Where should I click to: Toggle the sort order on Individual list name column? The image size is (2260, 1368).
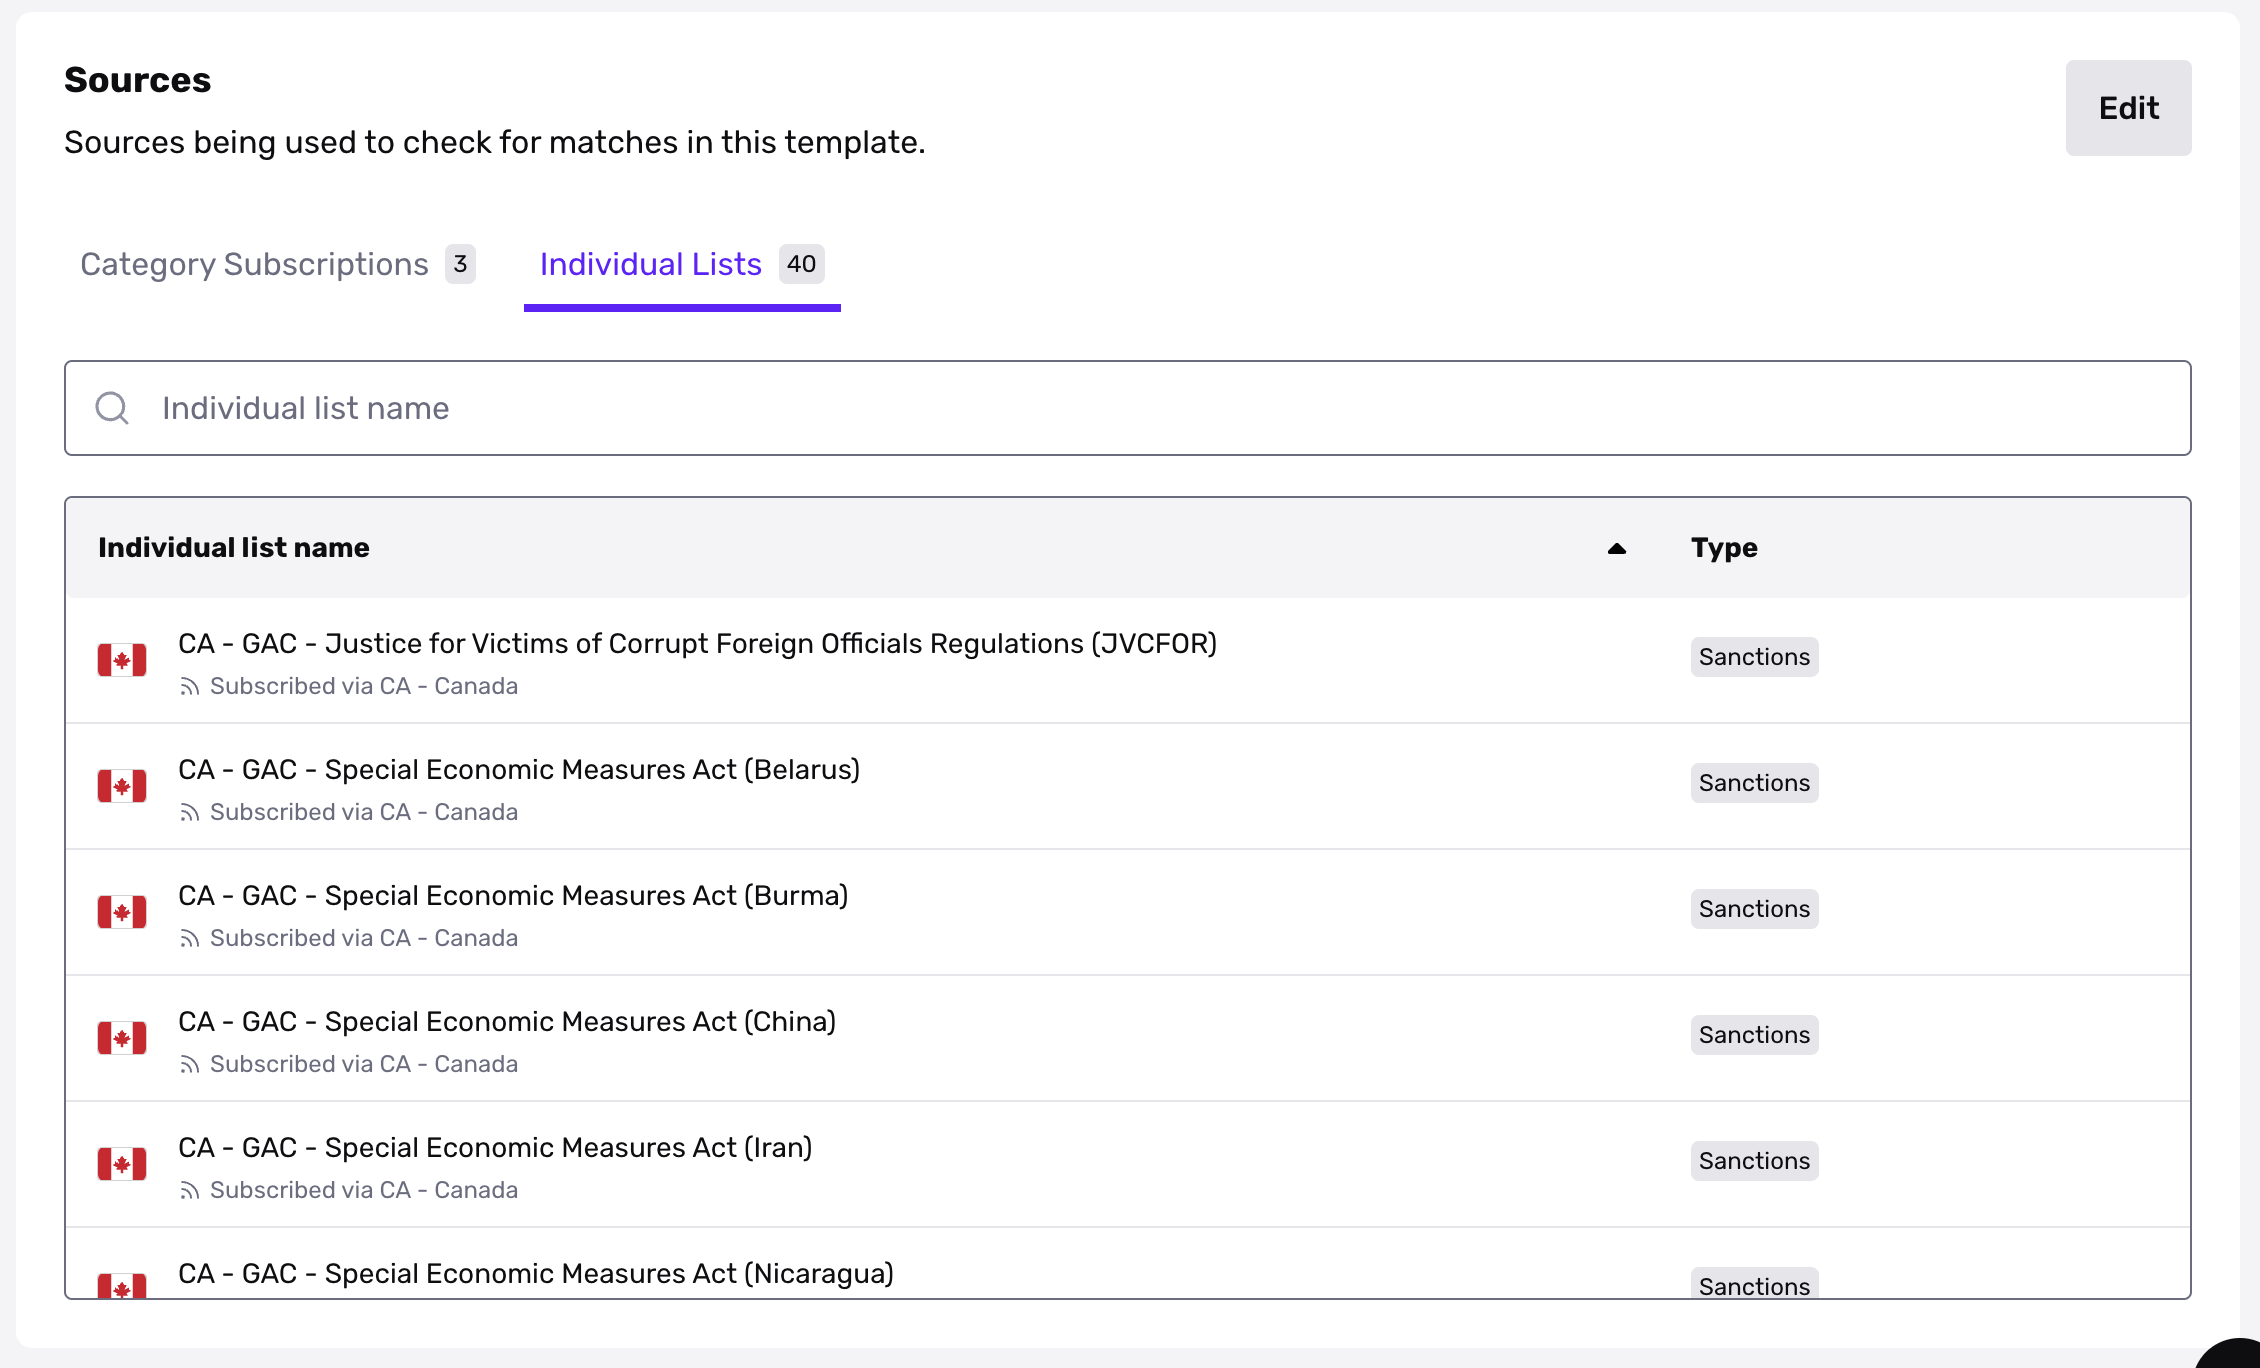(x=1617, y=548)
